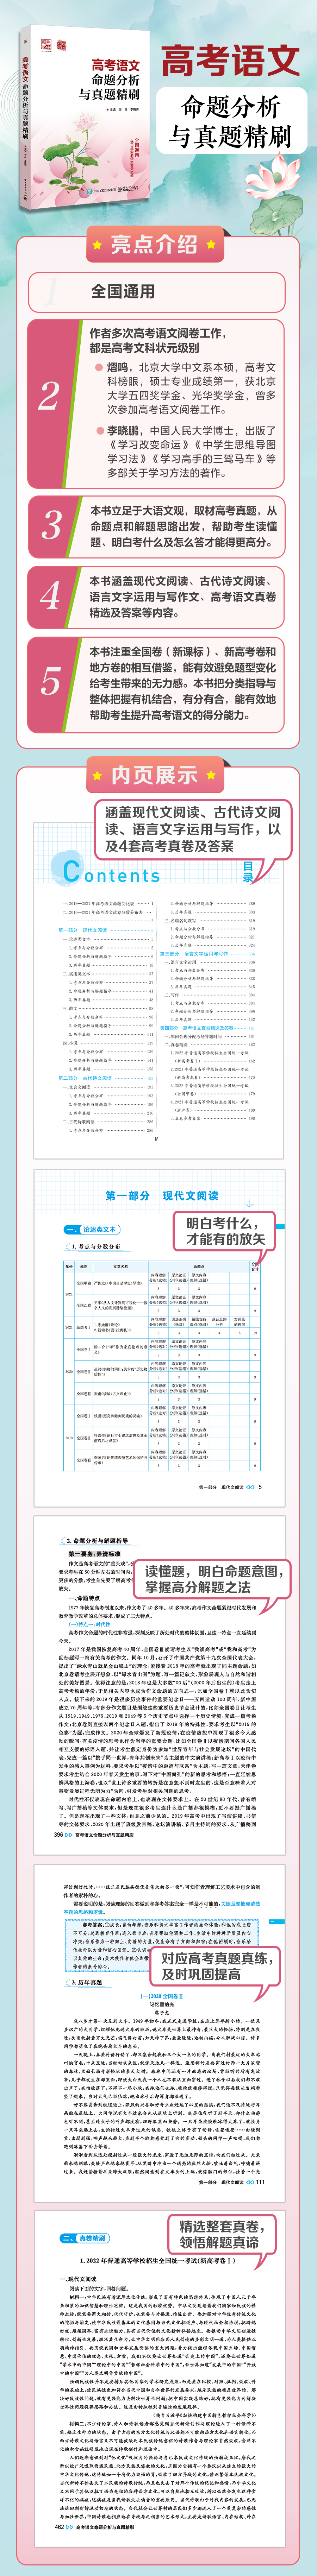This screenshot has width=317, height=2576.
Task: Click the pink number 4 badge
Action: coord(50,596)
